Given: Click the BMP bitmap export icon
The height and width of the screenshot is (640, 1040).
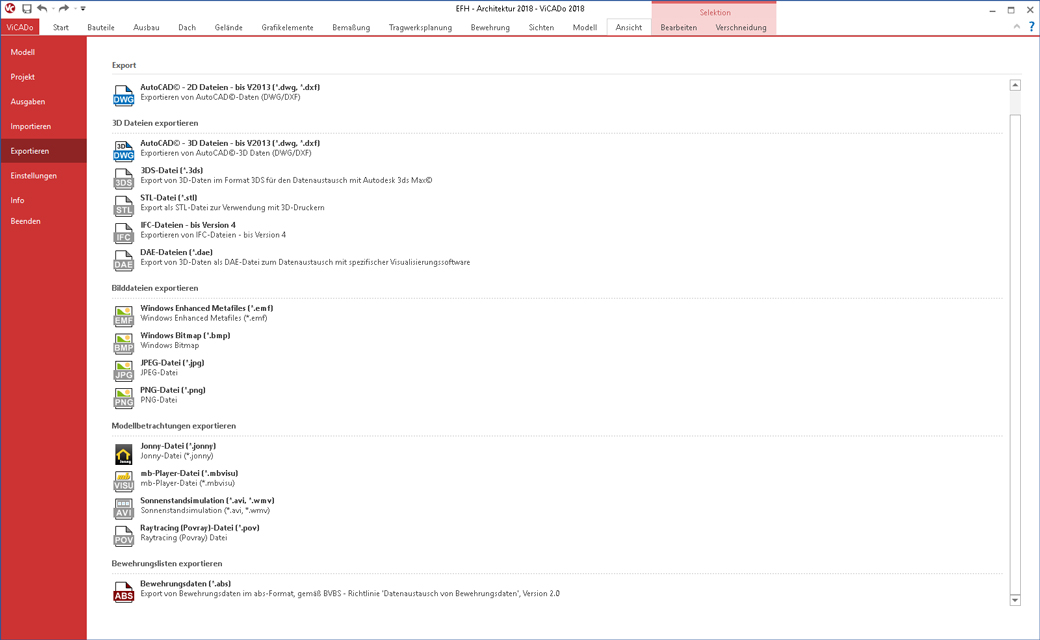Looking at the screenshot, I should [x=123, y=343].
